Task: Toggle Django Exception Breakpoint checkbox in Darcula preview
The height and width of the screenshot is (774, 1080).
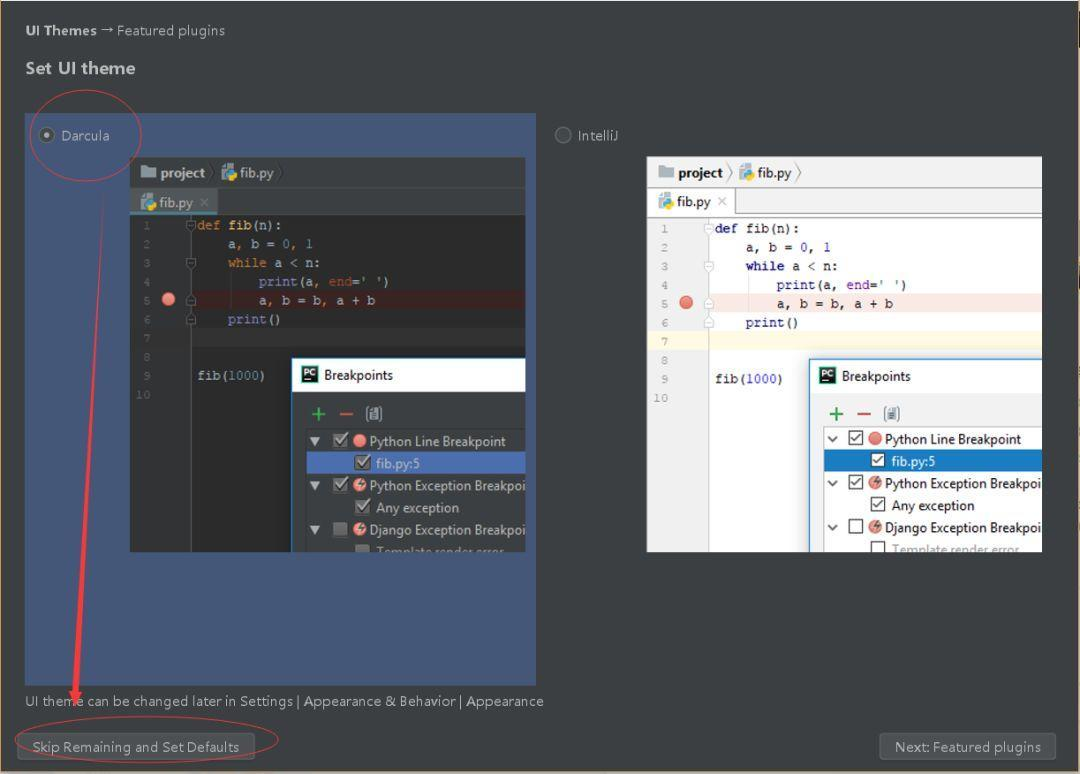Action: (340, 529)
